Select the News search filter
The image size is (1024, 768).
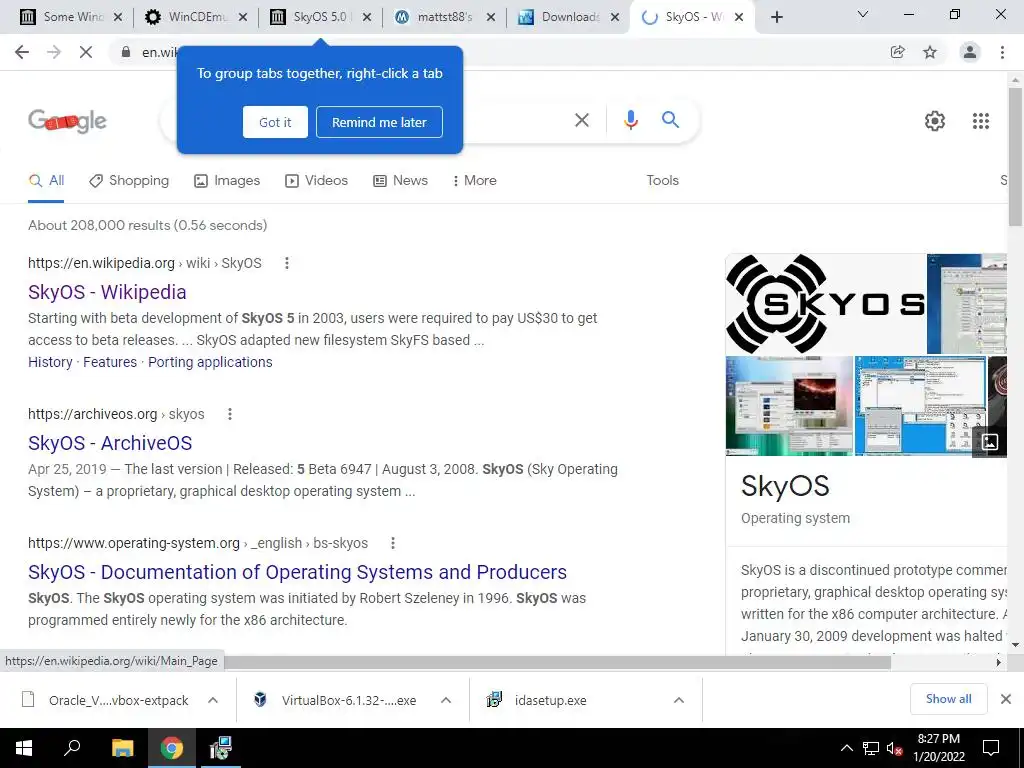pyautogui.click(x=400, y=180)
